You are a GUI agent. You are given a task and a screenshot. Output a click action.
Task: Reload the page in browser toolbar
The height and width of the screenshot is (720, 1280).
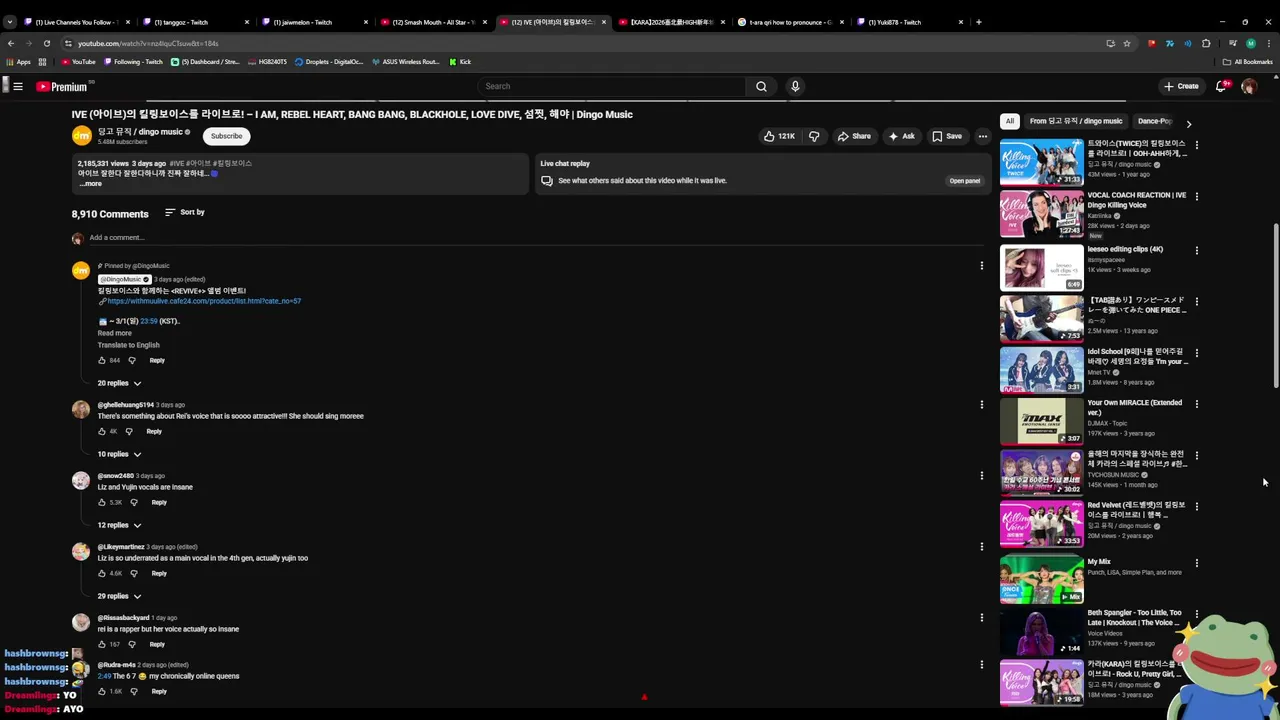tap(47, 43)
